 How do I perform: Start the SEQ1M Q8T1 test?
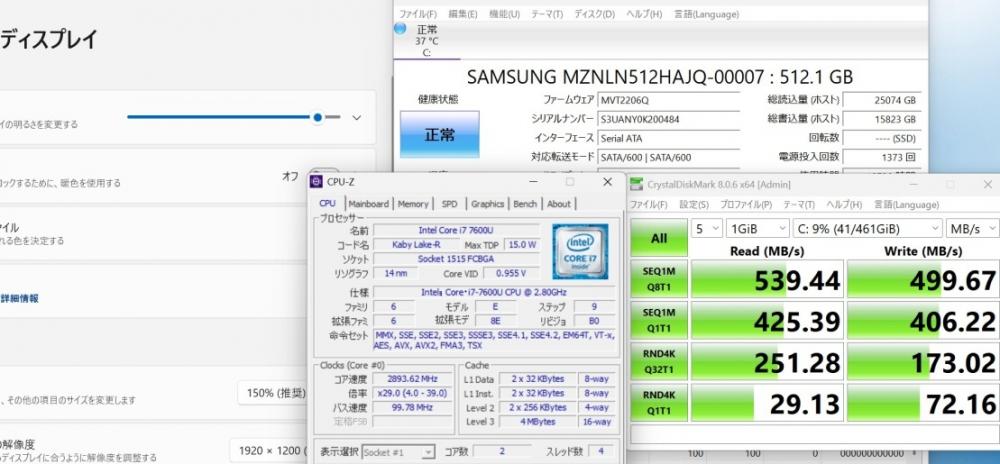(x=659, y=279)
